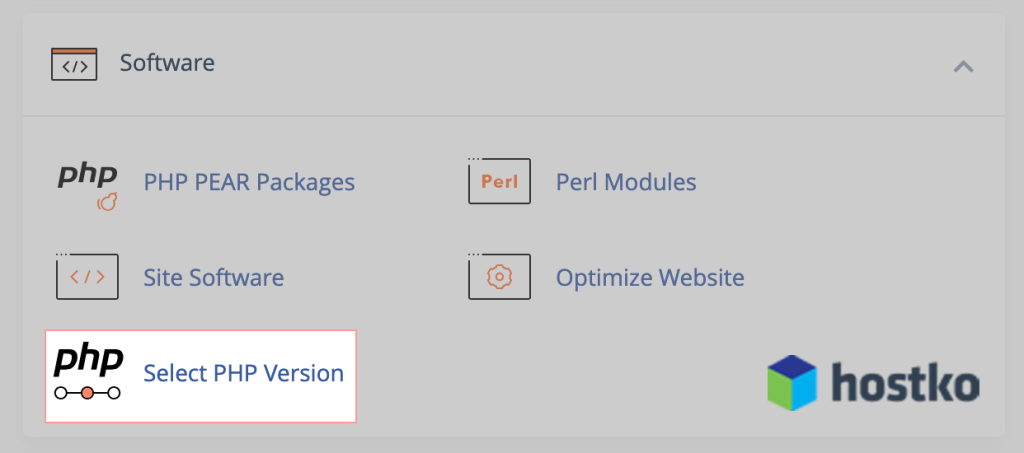
Task: Choose the Select PHP Version link
Action: 244,373
